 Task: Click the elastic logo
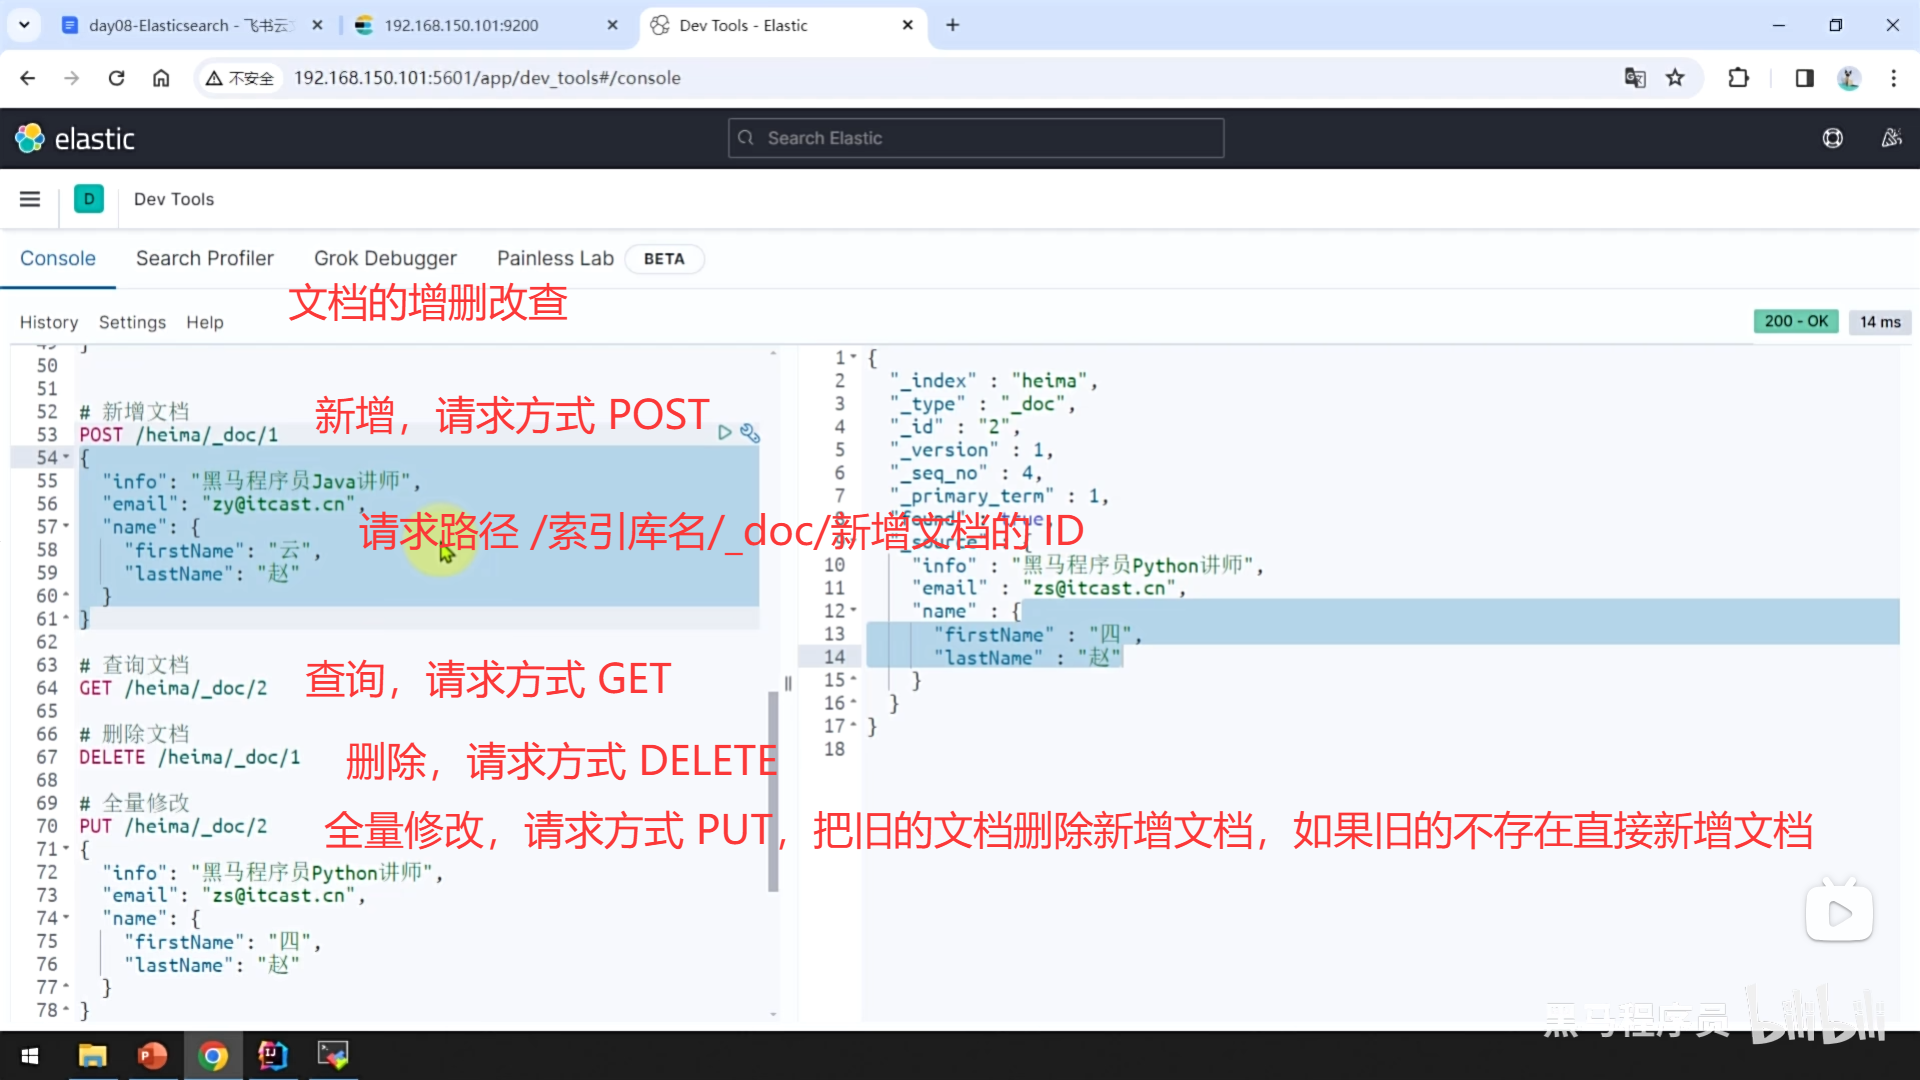(75, 138)
